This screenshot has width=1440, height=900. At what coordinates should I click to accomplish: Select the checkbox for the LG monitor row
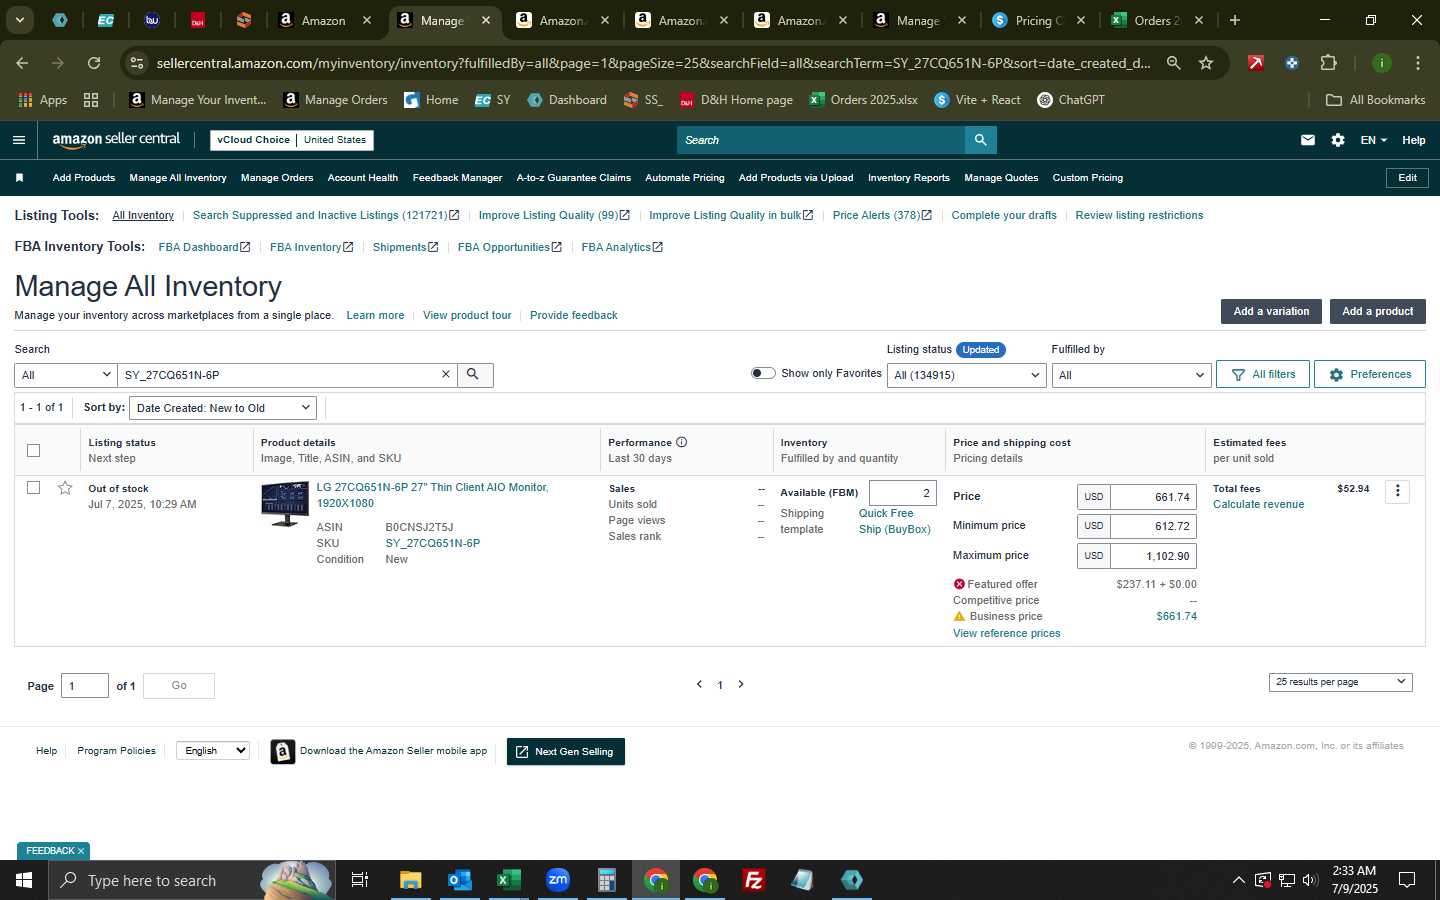(x=33, y=488)
